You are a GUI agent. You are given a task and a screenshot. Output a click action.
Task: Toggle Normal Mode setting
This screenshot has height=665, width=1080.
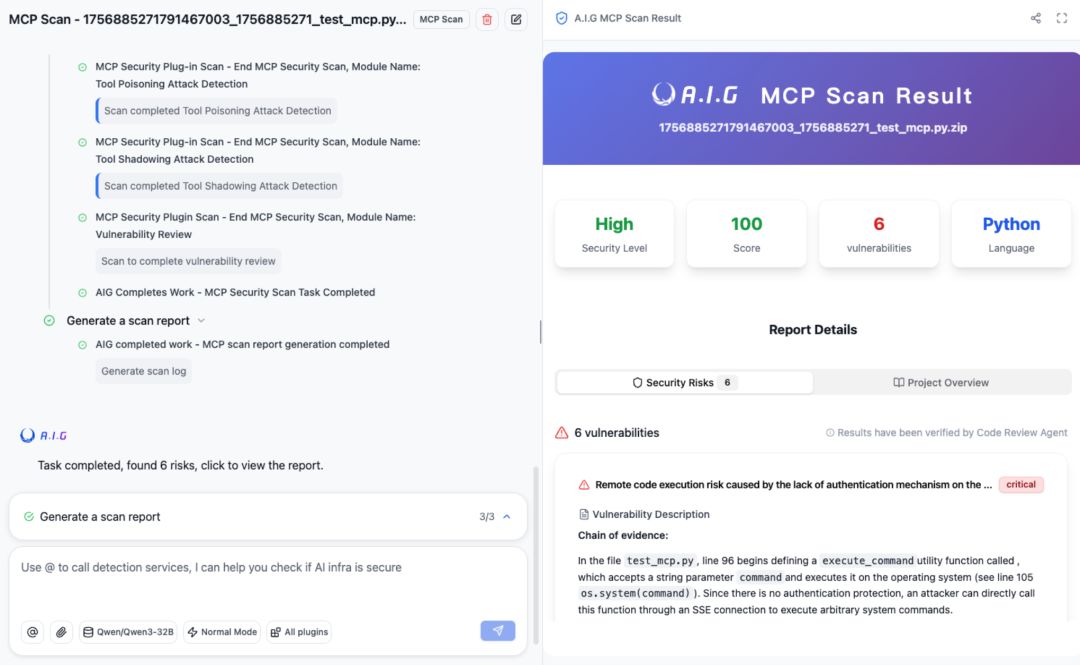coord(222,632)
